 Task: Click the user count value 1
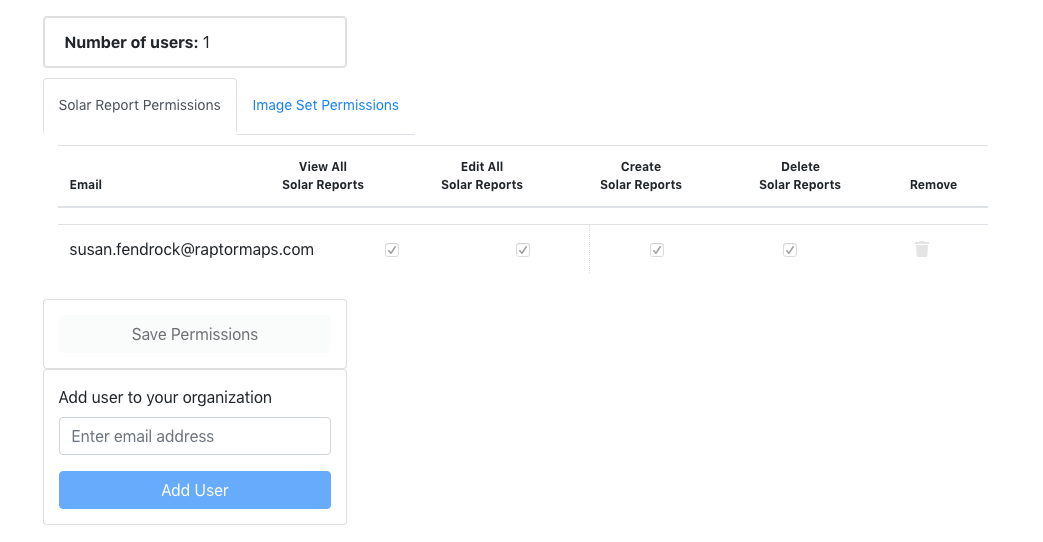207,42
